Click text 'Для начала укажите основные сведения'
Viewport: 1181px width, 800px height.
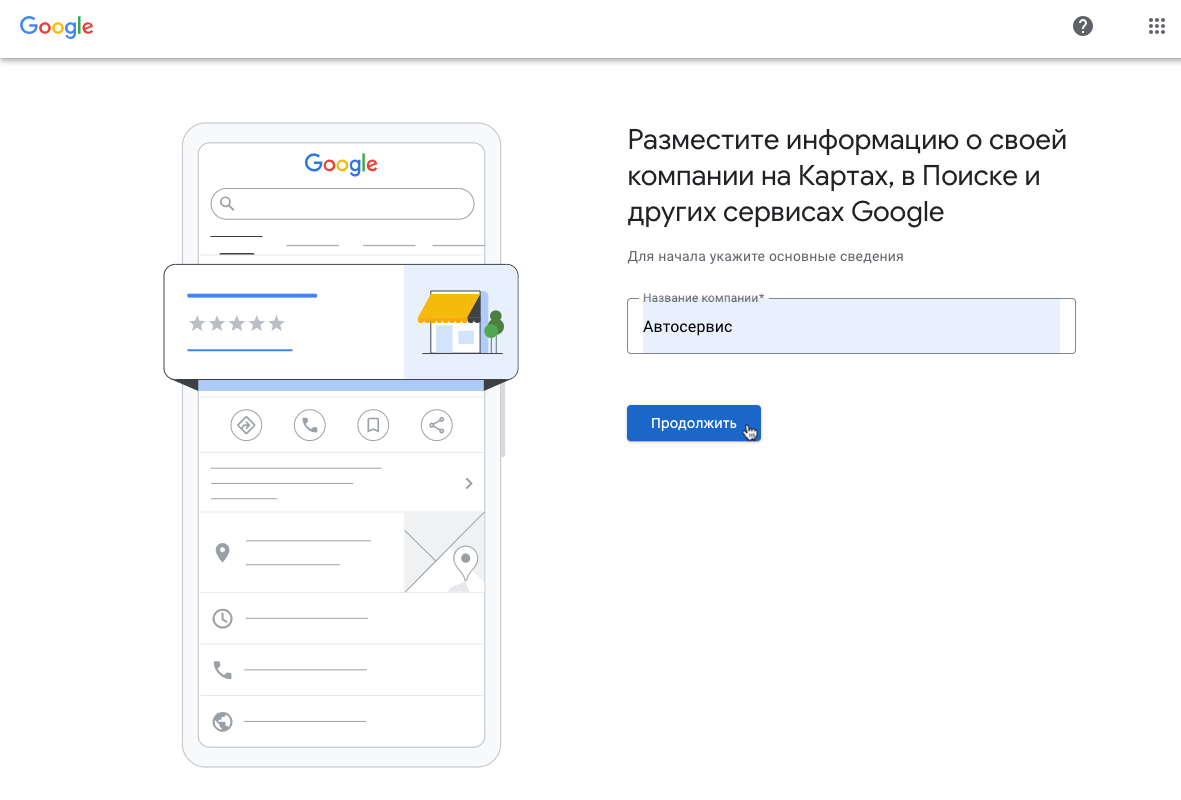point(765,256)
